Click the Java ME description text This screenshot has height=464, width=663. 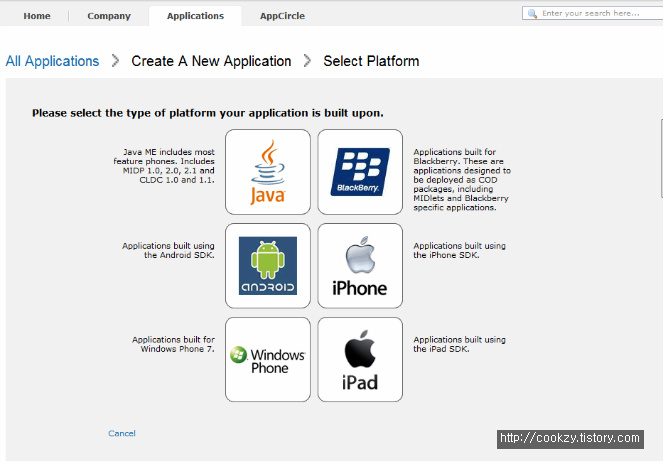(x=164, y=166)
